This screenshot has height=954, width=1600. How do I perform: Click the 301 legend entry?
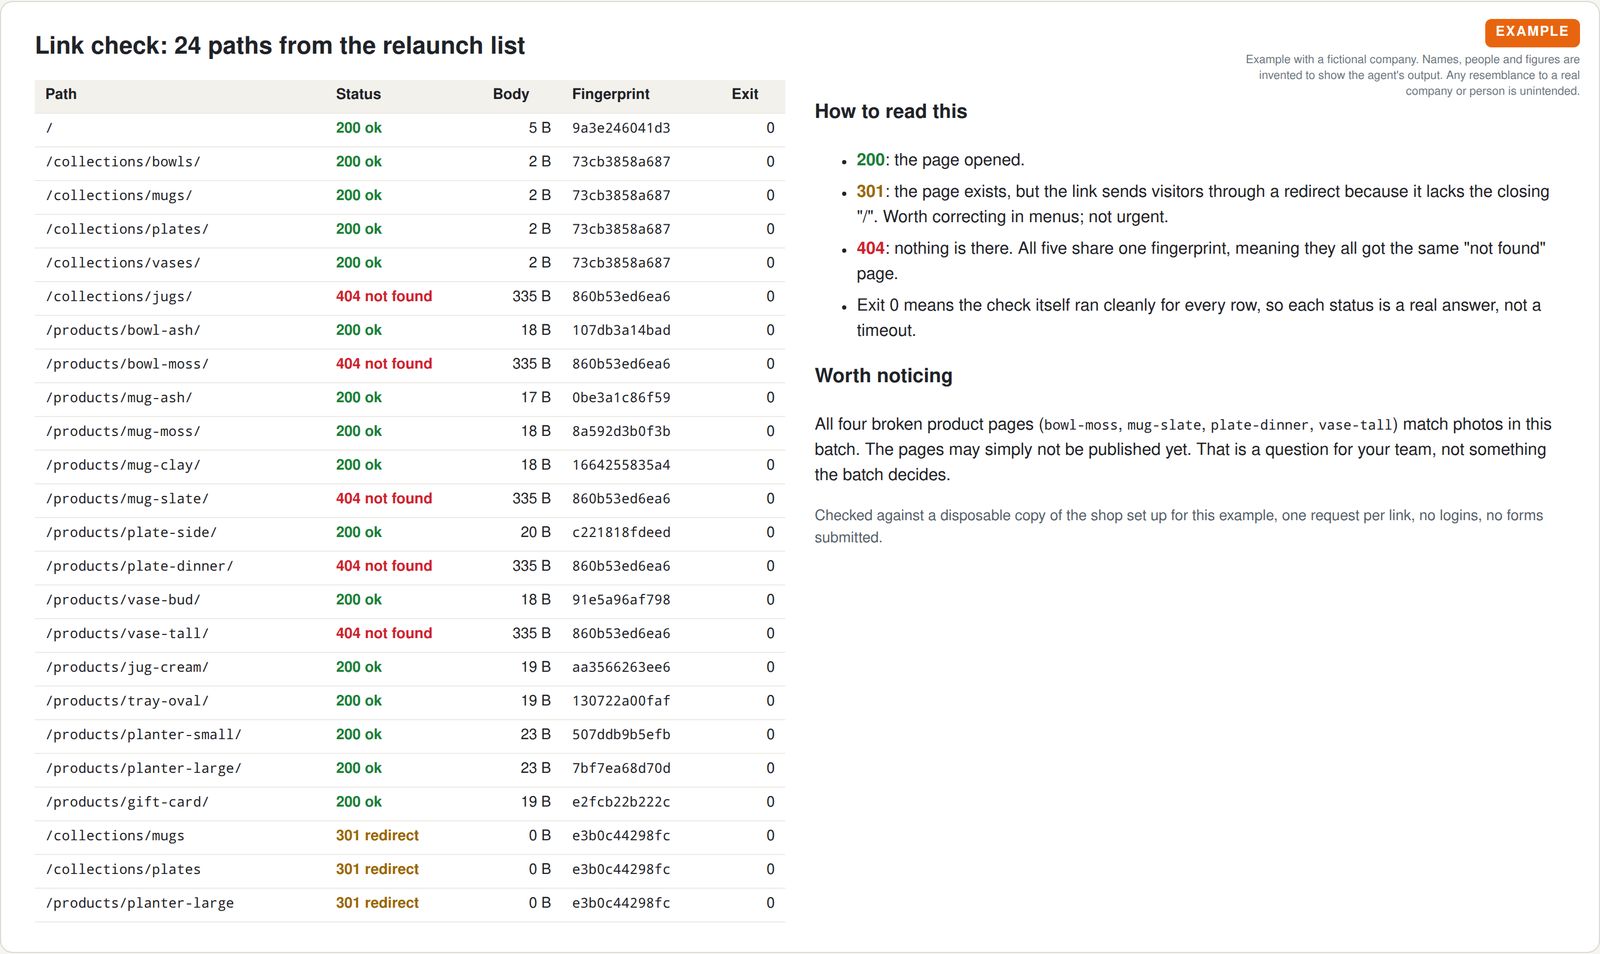click(x=870, y=192)
